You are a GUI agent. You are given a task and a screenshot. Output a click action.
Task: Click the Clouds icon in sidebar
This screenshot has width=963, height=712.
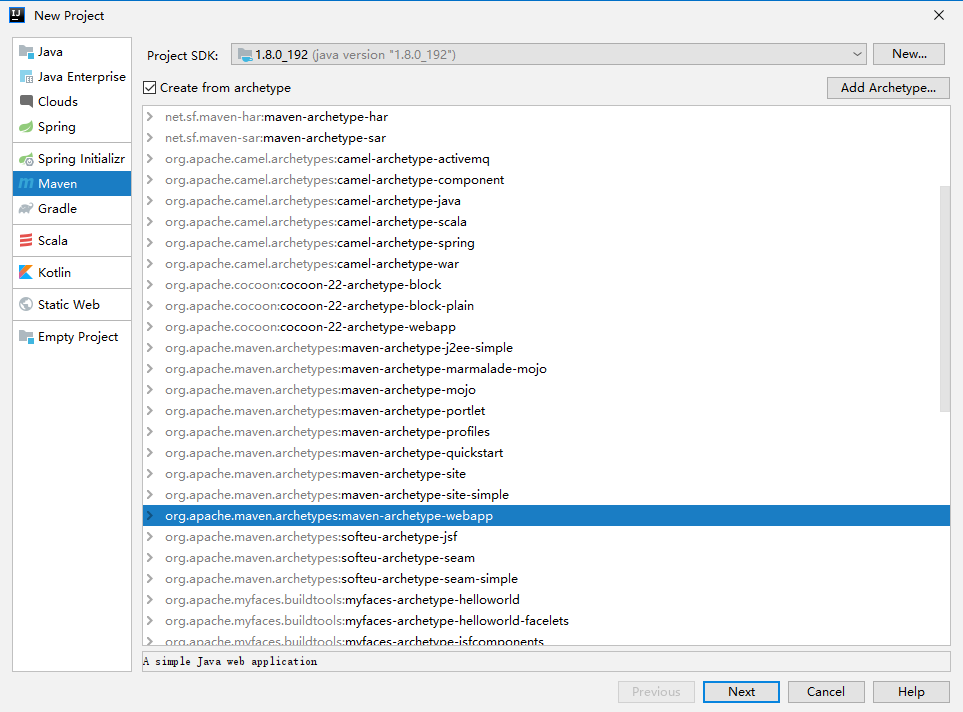click(26, 101)
